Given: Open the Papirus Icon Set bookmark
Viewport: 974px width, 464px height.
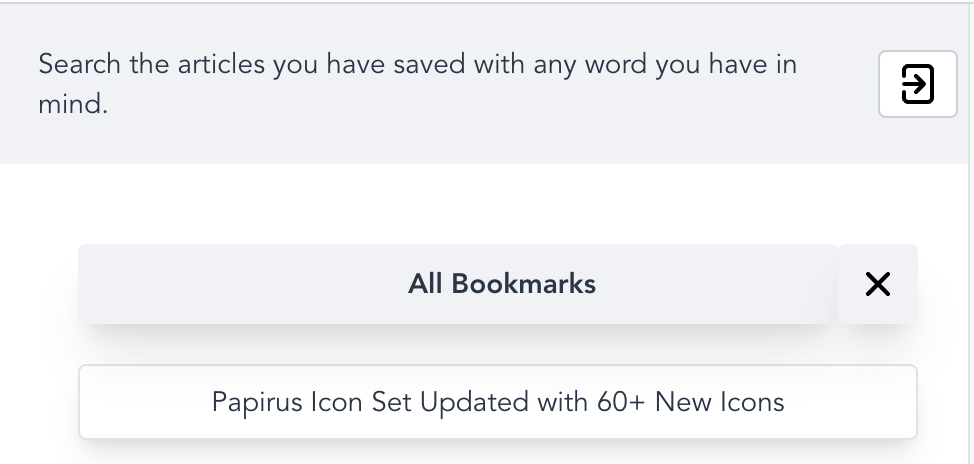Looking at the screenshot, I should click(498, 402).
